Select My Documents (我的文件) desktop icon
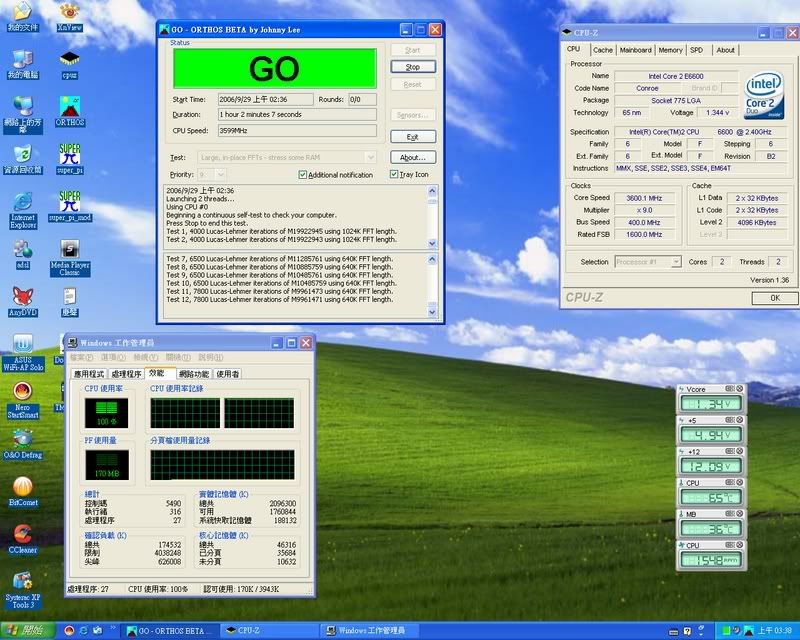 coord(23,17)
